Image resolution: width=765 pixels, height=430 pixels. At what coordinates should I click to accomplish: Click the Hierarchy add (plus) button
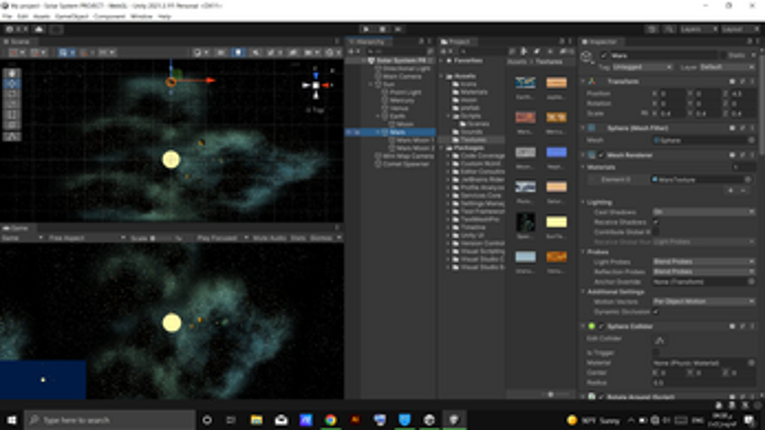[353, 51]
